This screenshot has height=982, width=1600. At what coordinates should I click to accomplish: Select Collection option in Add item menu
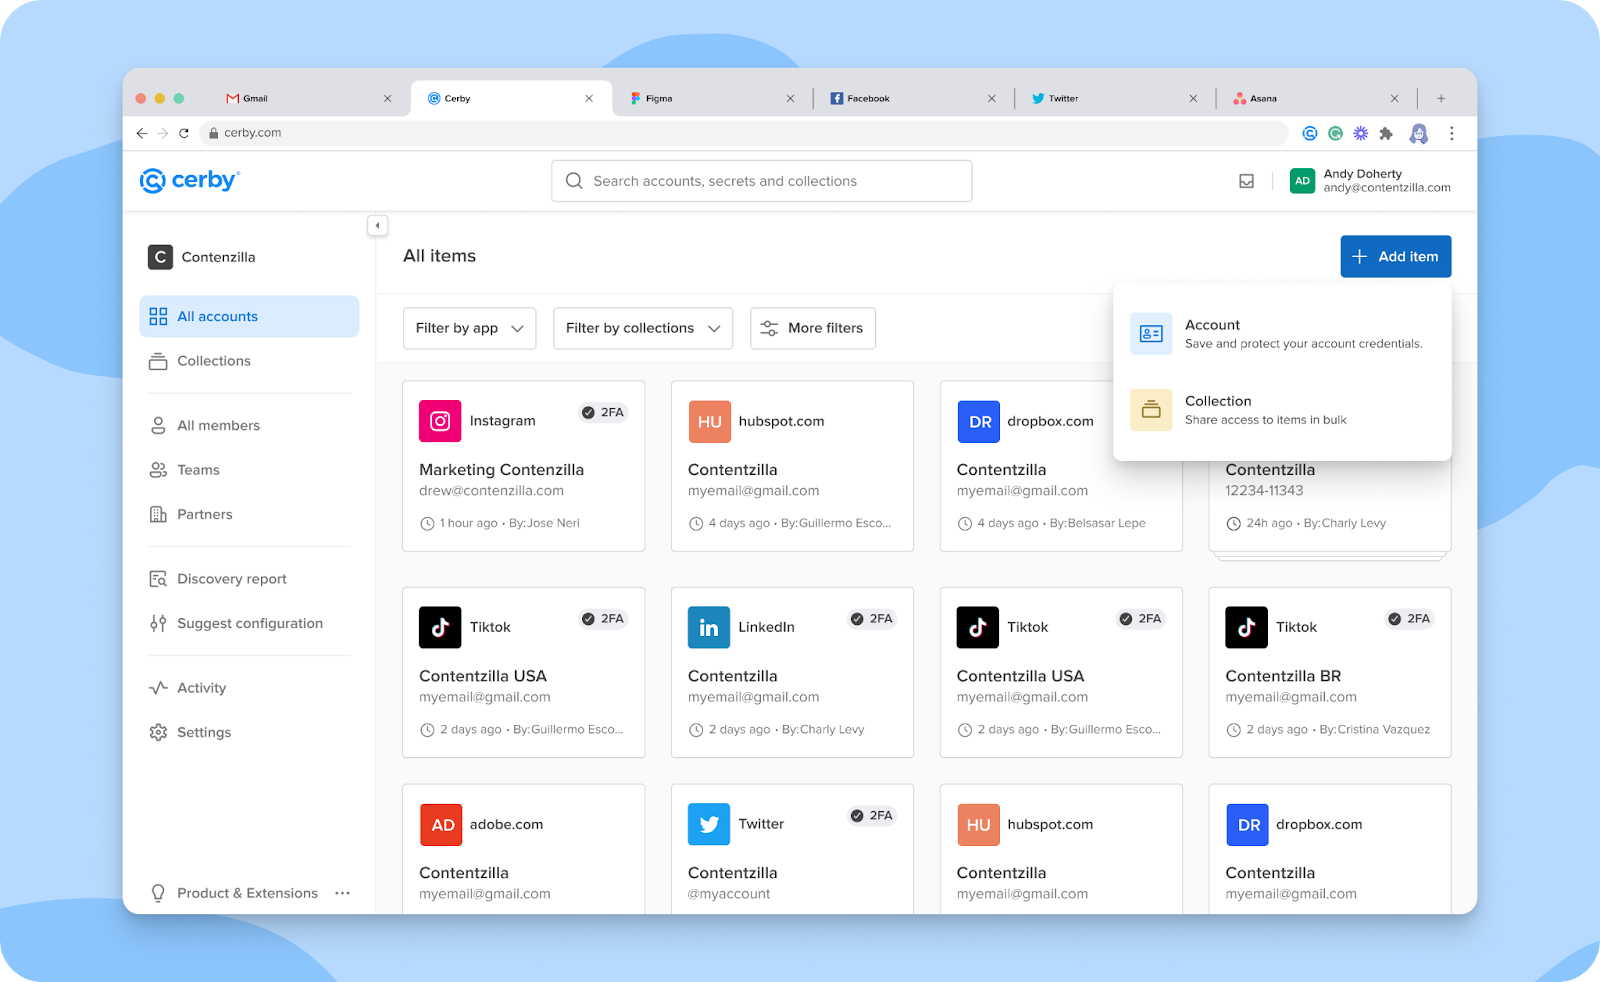1282,410
